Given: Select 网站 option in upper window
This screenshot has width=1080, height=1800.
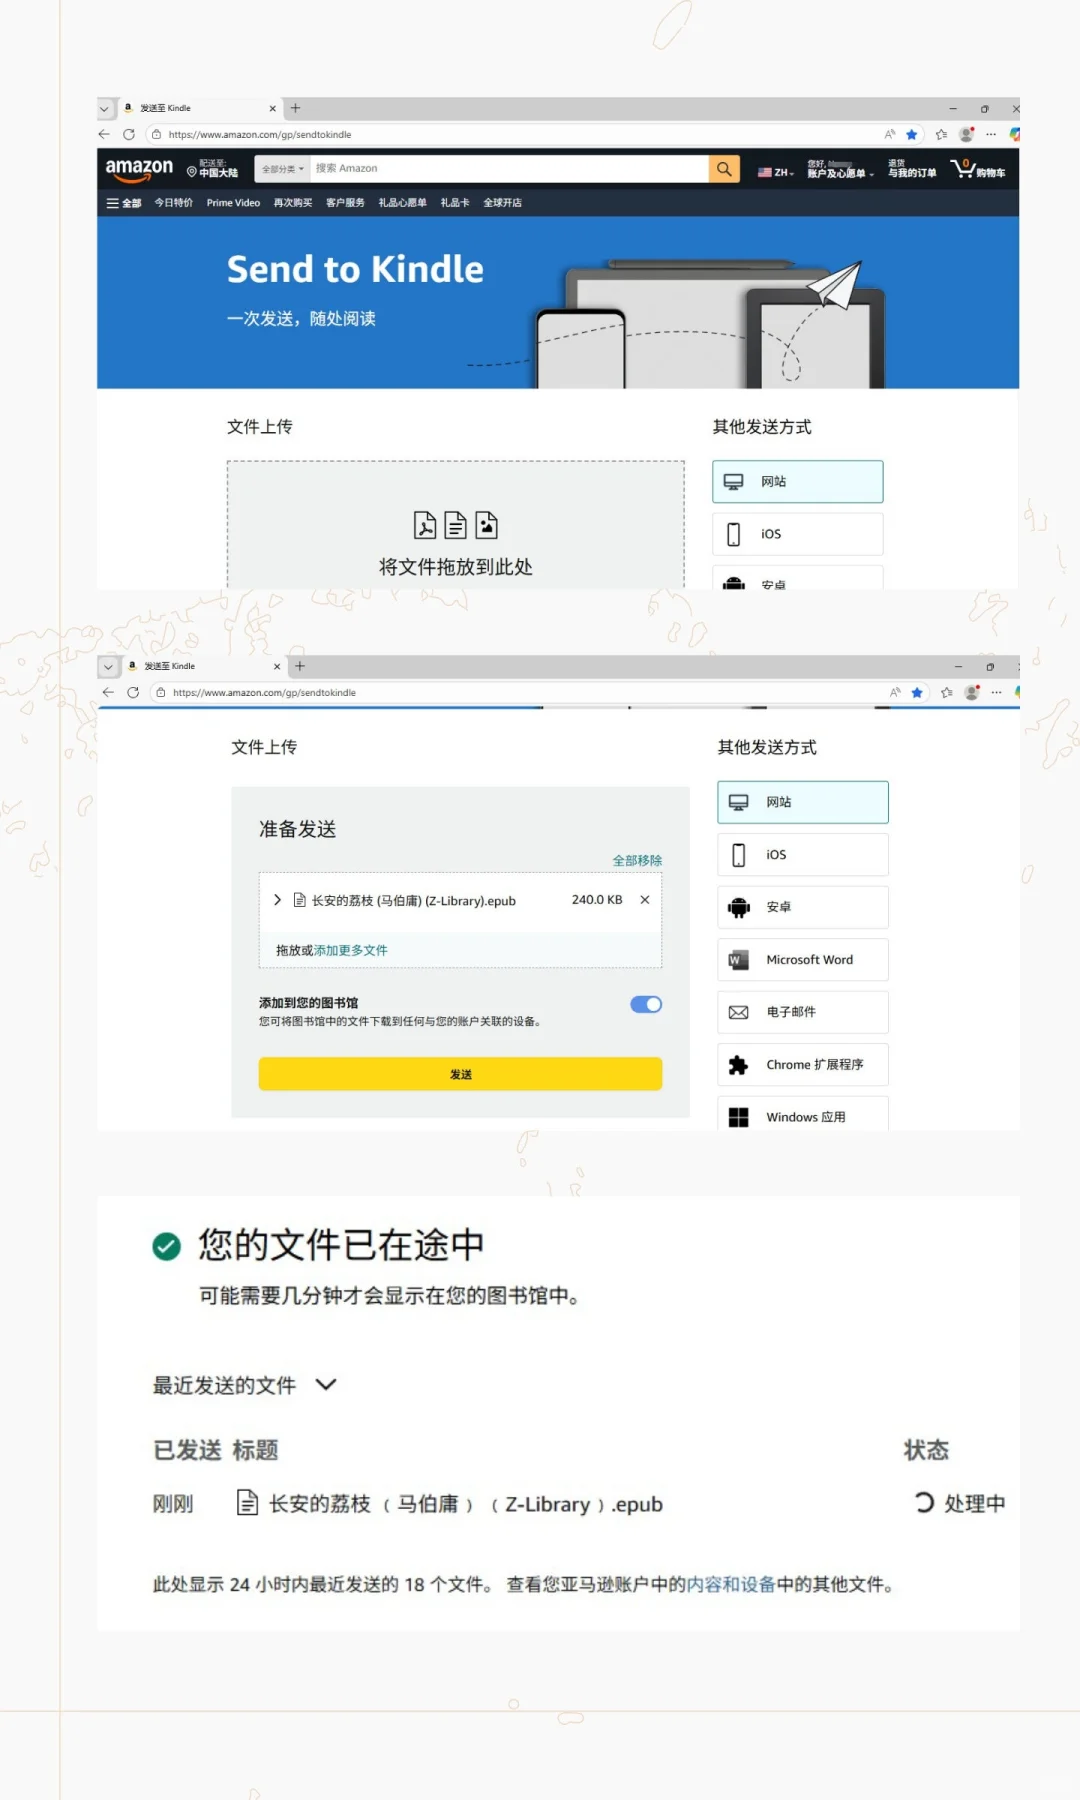Looking at the screenshot, I should point(797,481).
